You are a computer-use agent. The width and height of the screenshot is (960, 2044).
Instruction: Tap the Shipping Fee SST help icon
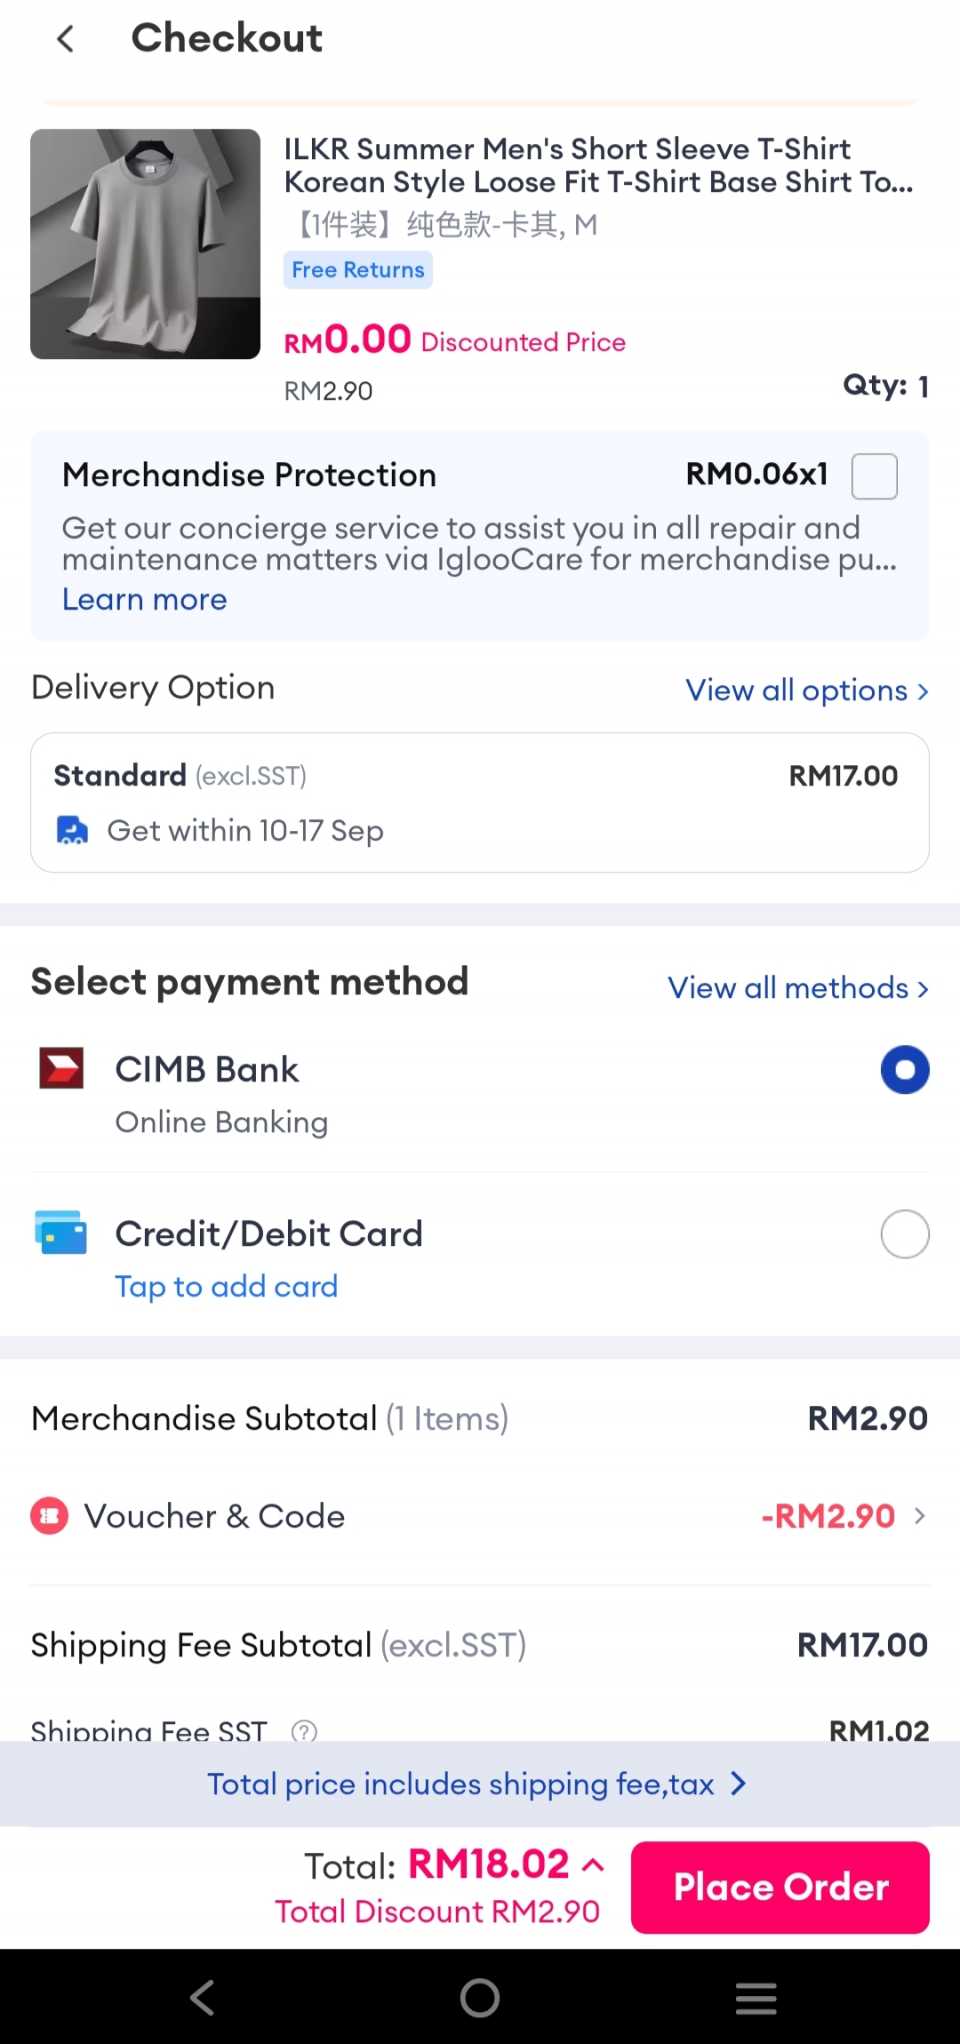304,1730
